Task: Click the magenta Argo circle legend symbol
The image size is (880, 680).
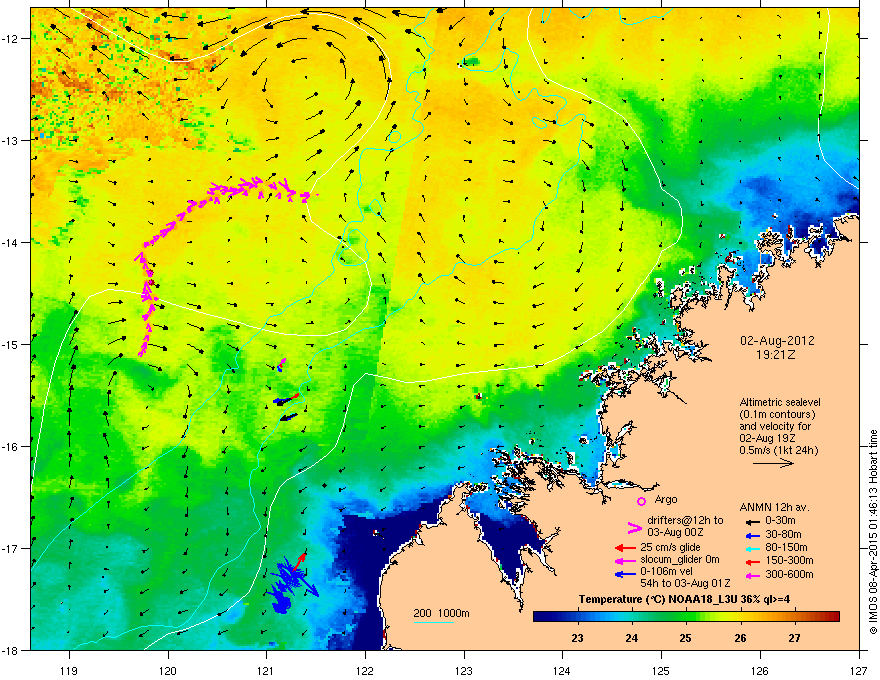Action: tap(641, 501)
